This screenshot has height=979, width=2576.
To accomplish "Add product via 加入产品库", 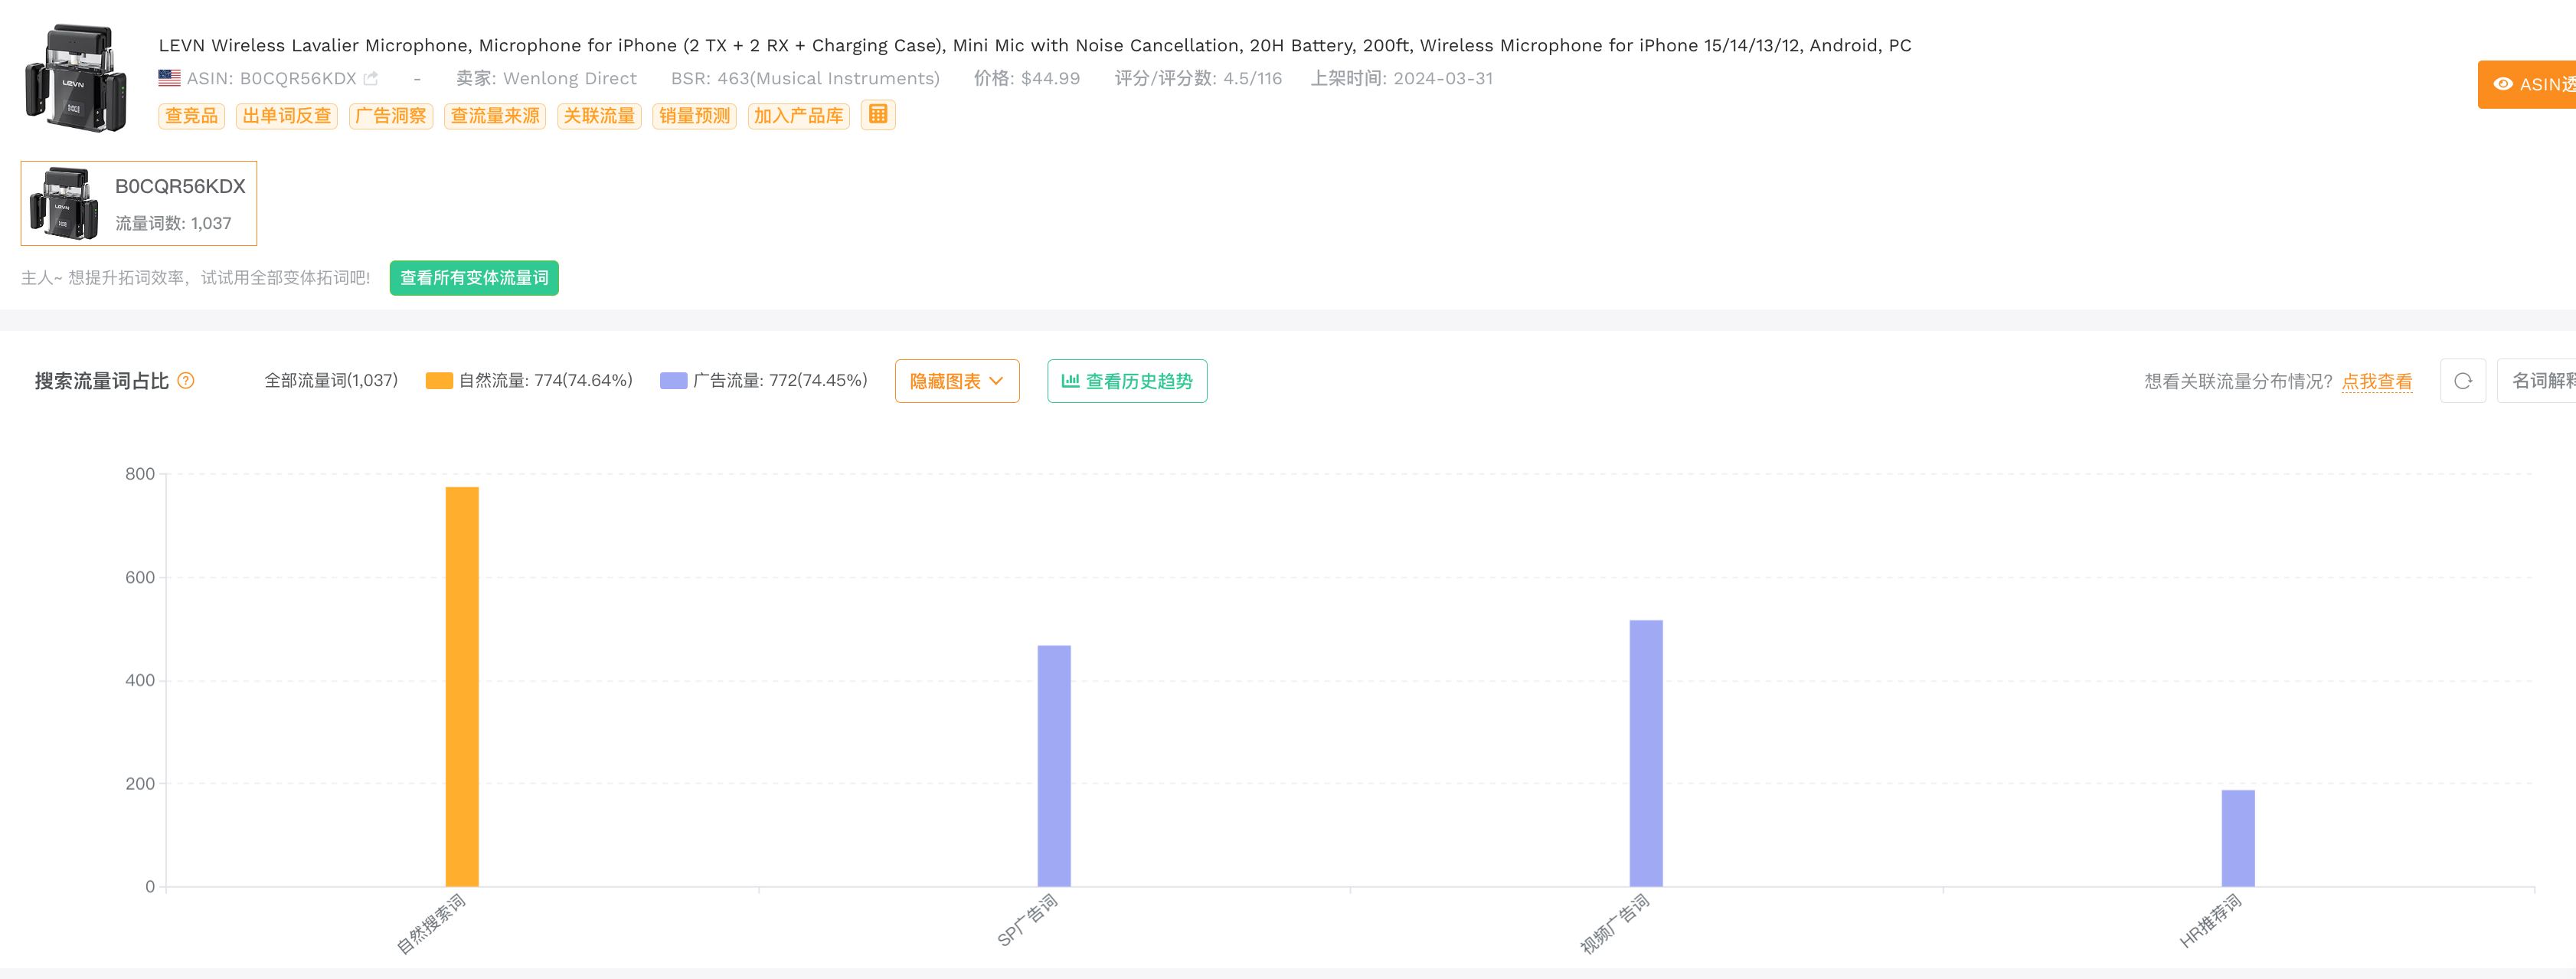I will tap(798, 116).
